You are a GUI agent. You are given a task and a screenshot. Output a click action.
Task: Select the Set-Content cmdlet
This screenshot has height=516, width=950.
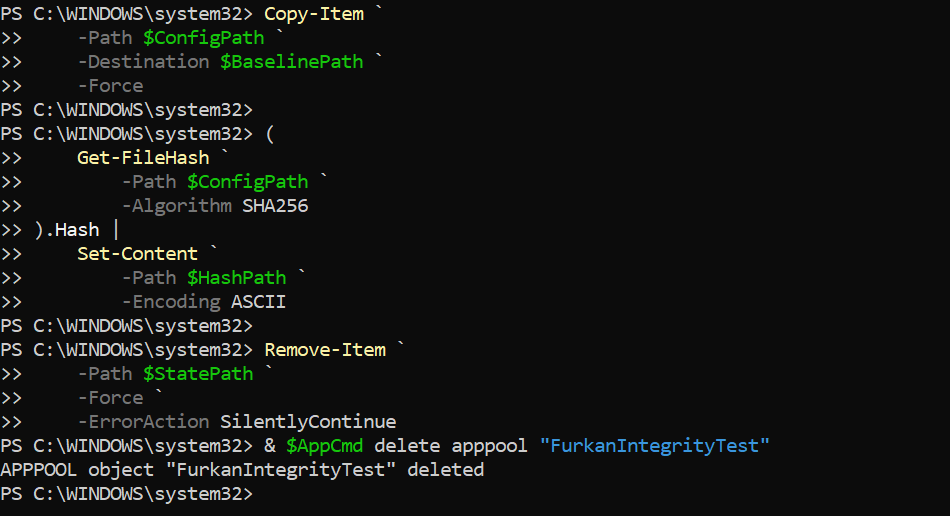coord(138,254)
